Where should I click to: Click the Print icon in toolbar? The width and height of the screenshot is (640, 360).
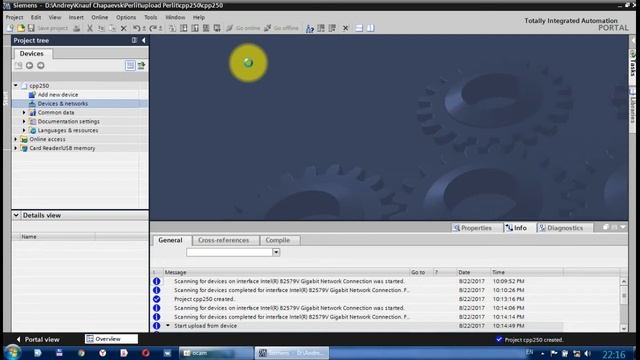tap(77, 28)
